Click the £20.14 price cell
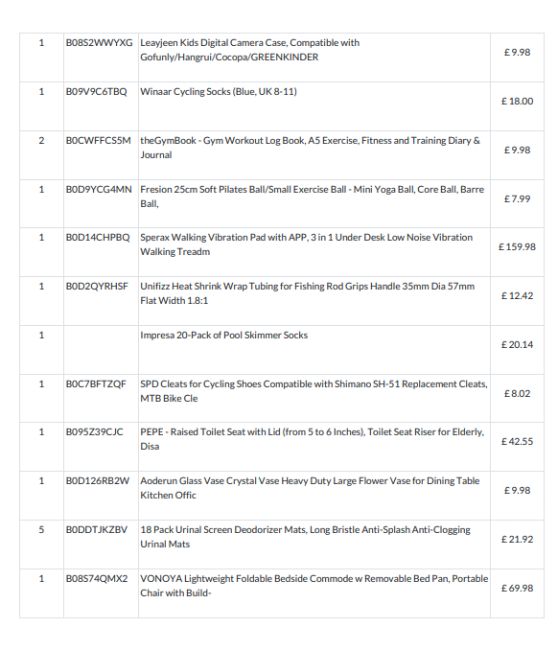The width and height of the screenshot is (558, 650). (x=517, y=345)
